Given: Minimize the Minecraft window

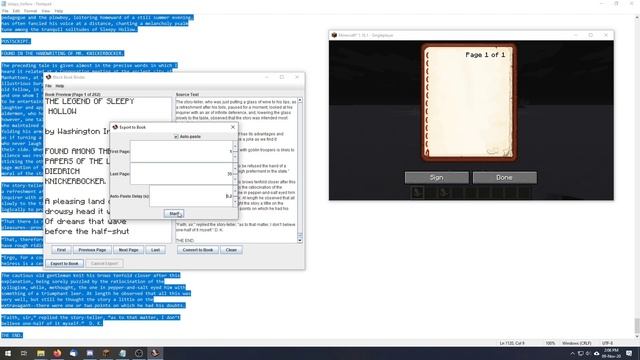Looking at the screenshot, I should pos(576,35).
